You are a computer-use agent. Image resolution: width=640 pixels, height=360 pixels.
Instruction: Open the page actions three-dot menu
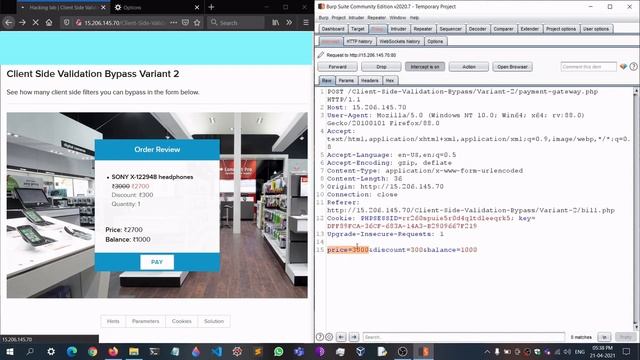[x=173, y=22]
